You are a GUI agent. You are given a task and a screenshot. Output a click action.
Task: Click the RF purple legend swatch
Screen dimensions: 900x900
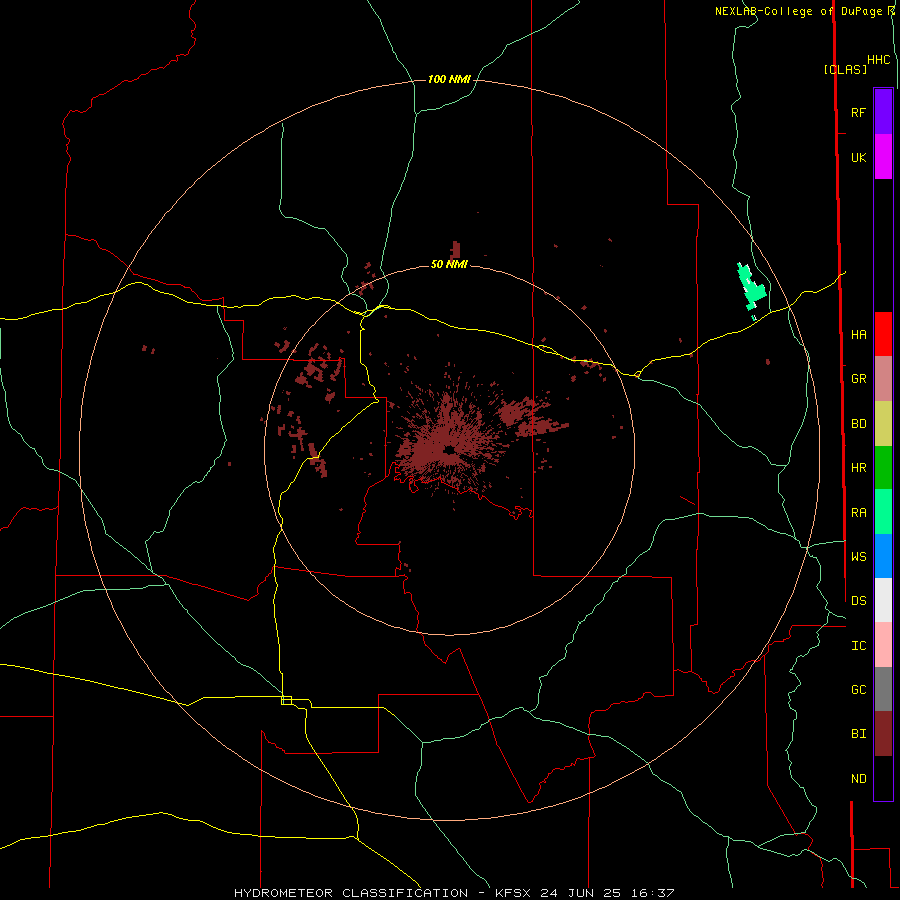[x=883, y=112]
